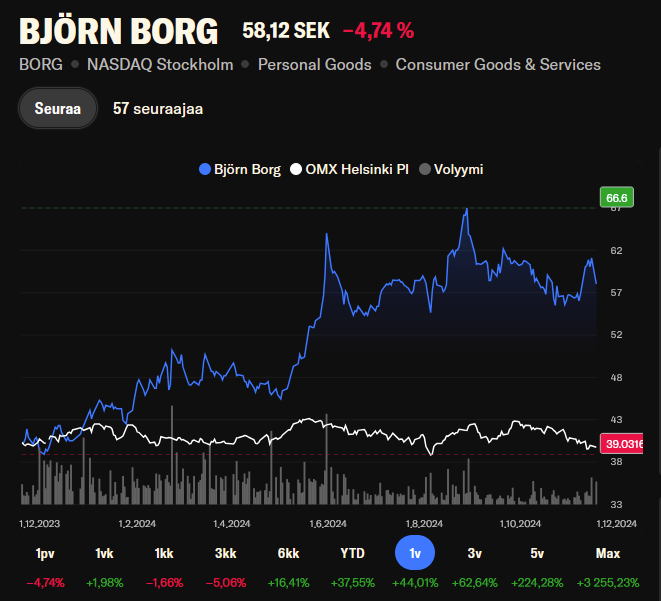Click the blue Björn Borg legend dot

point(205,169)
